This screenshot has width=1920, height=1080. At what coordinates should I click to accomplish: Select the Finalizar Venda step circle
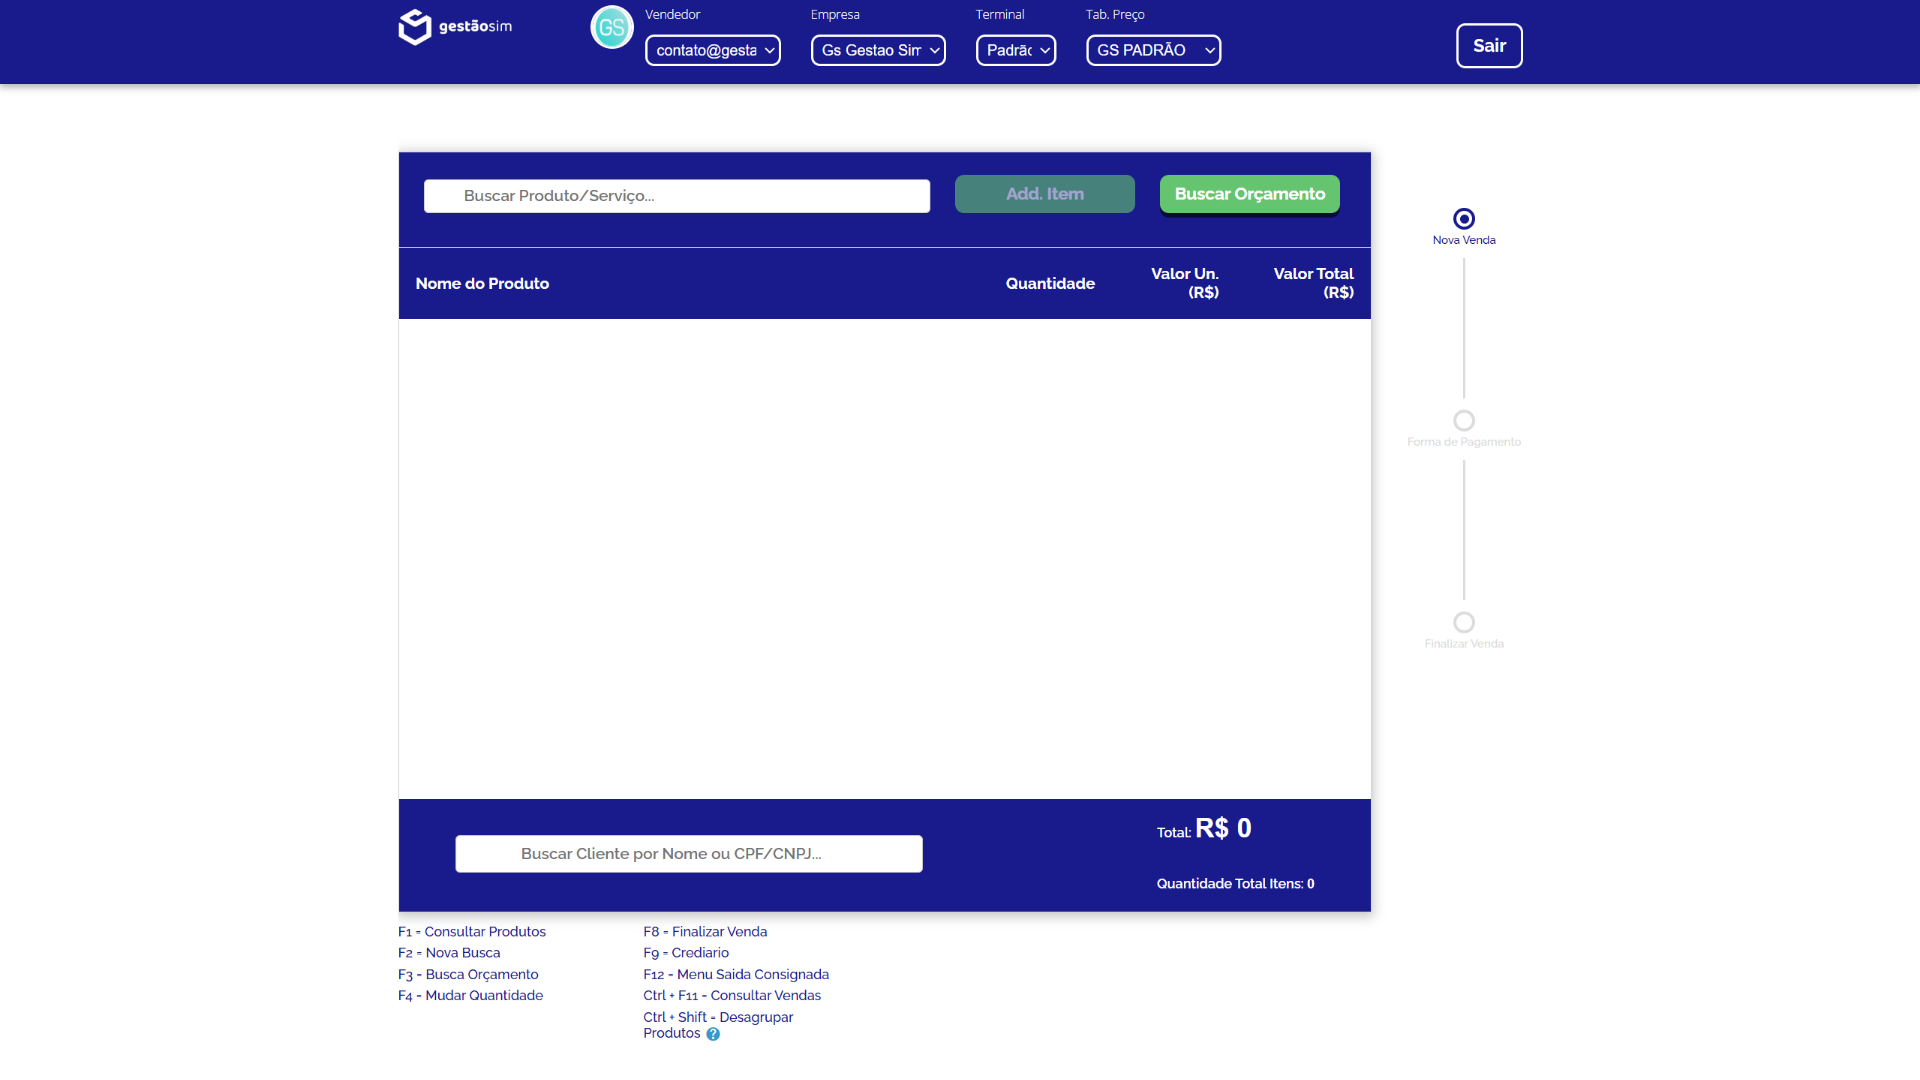[x=1464, y=622]
